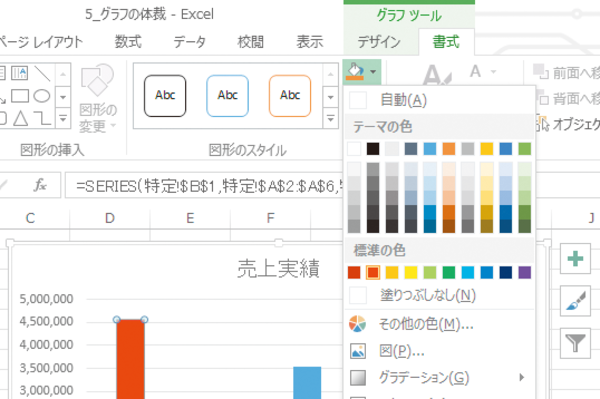Select the elbow connector shape
Screen dimensions: 600x399
point(42,119)
